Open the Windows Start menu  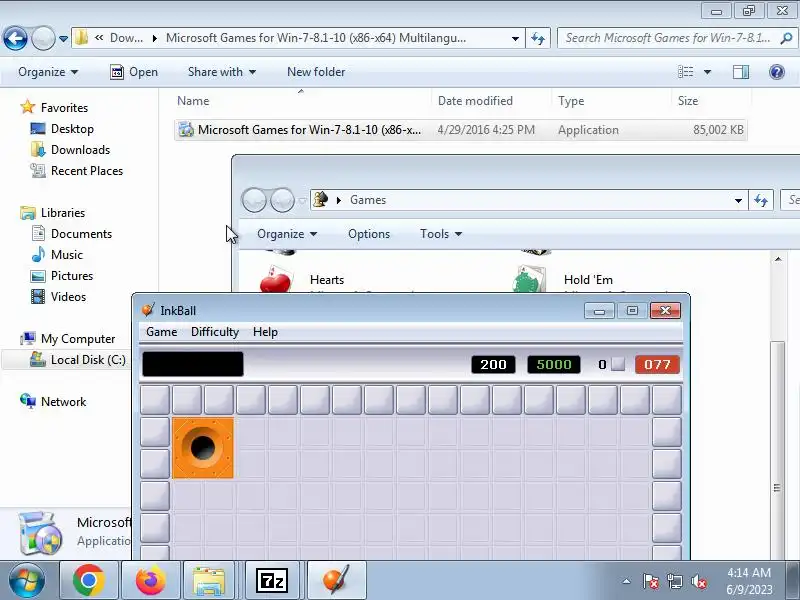26,581
